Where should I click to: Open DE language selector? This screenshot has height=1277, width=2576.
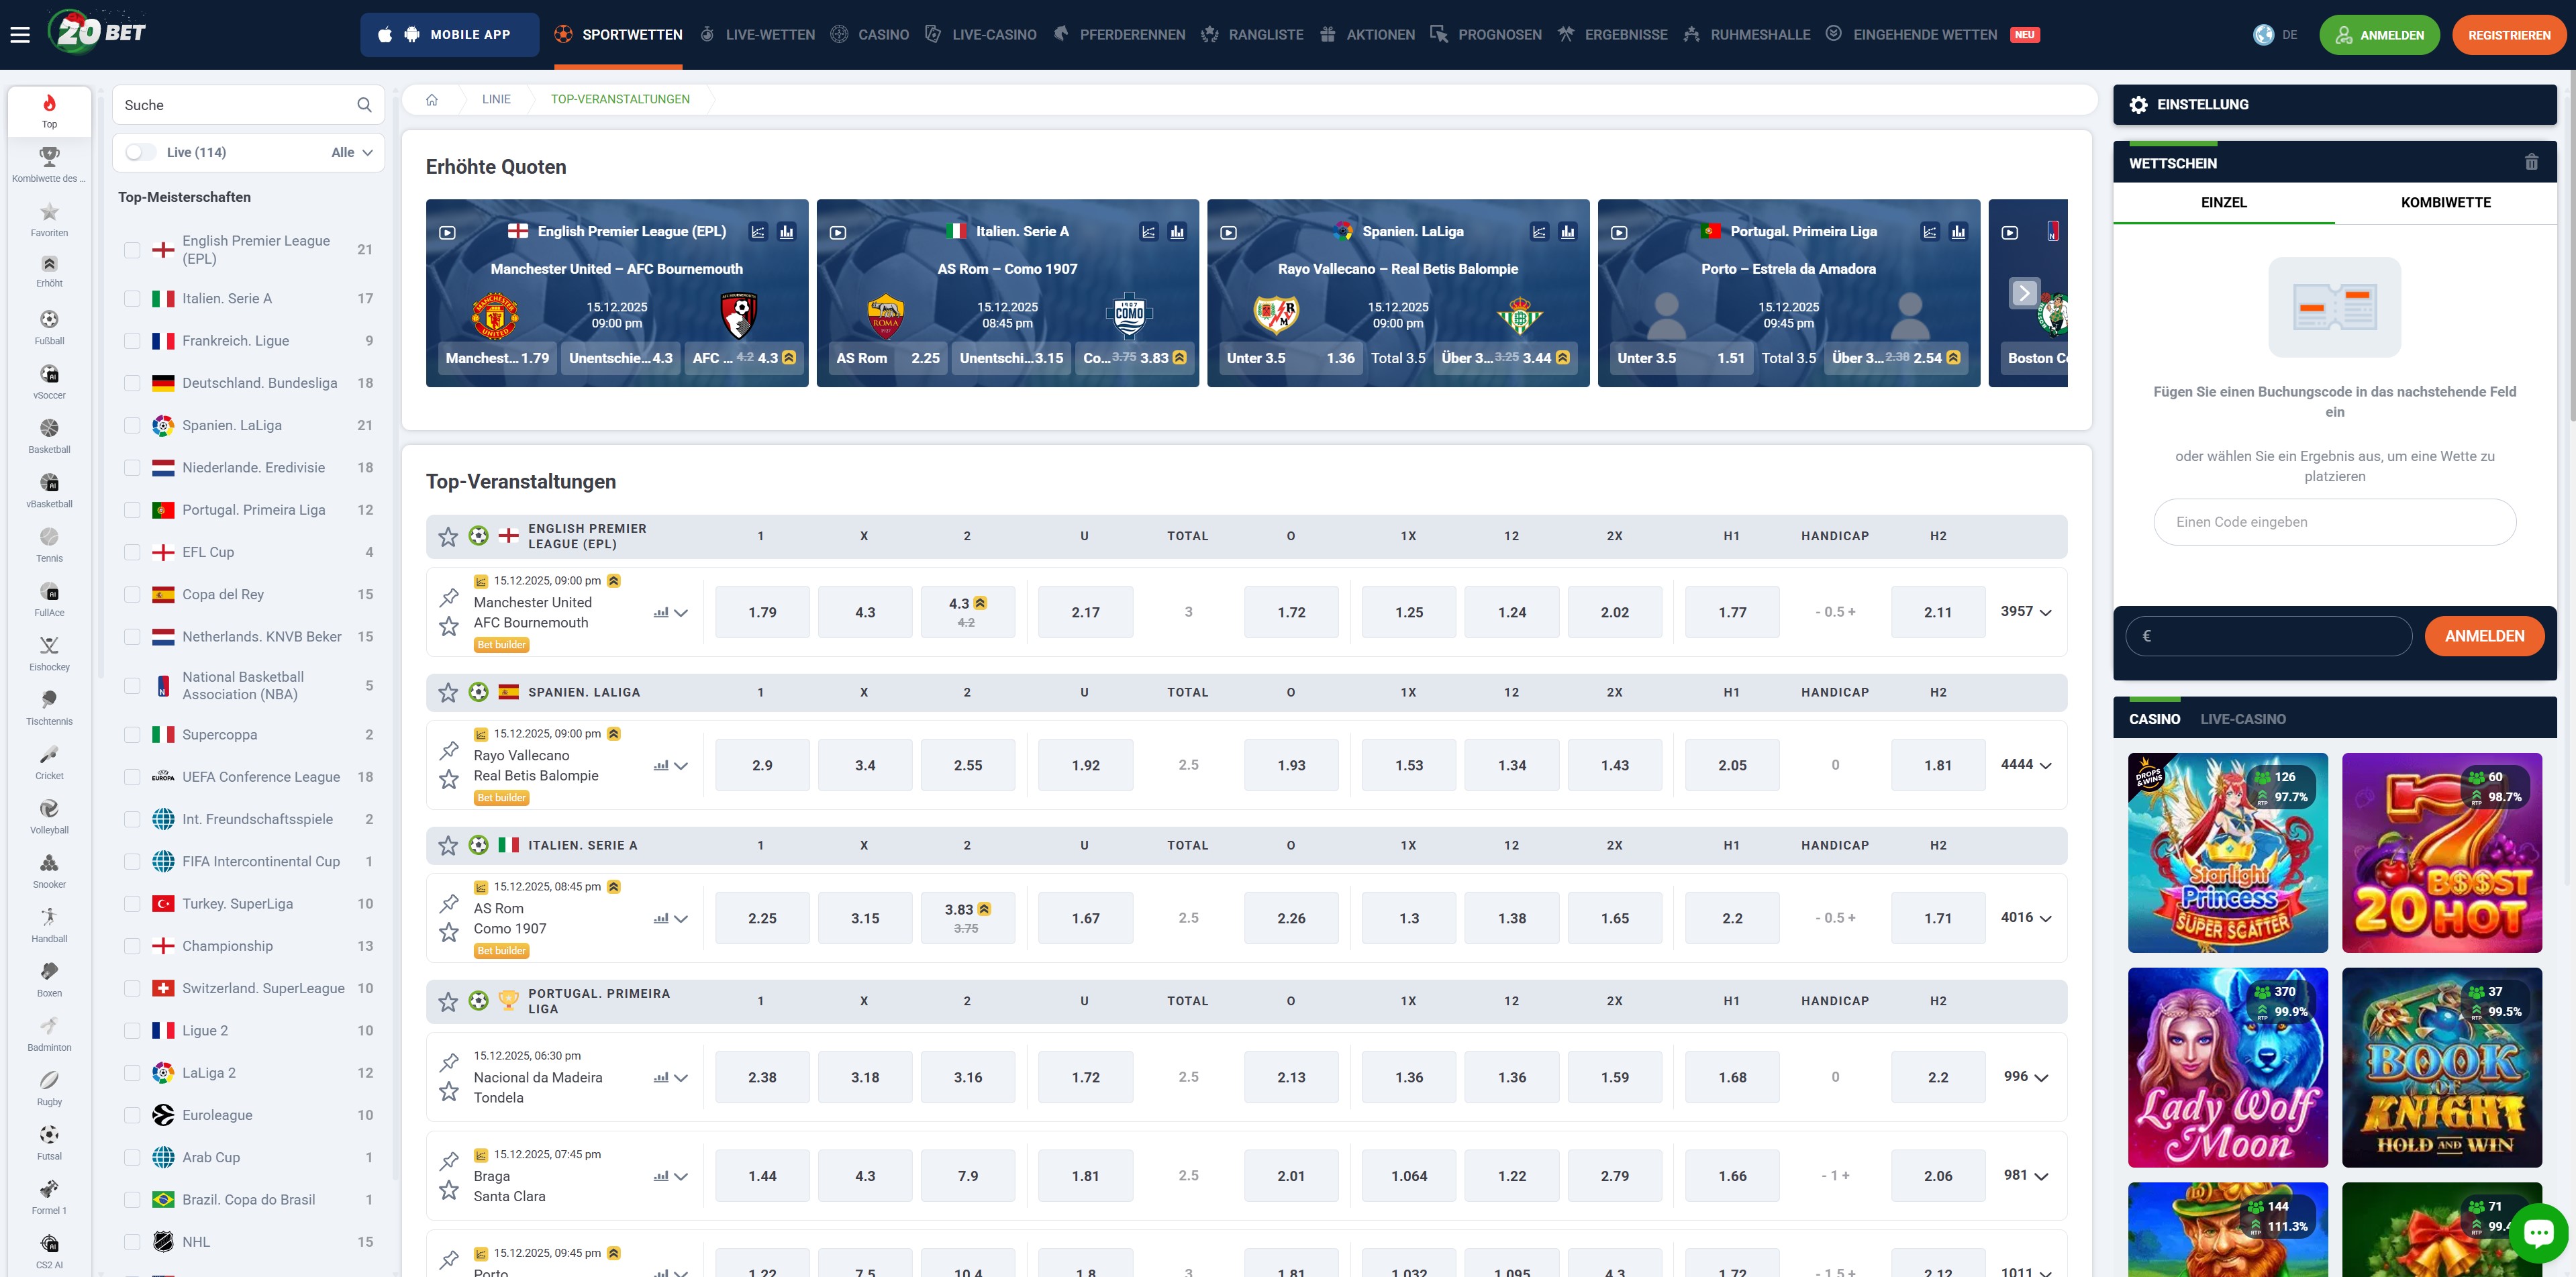point(2276,35)
